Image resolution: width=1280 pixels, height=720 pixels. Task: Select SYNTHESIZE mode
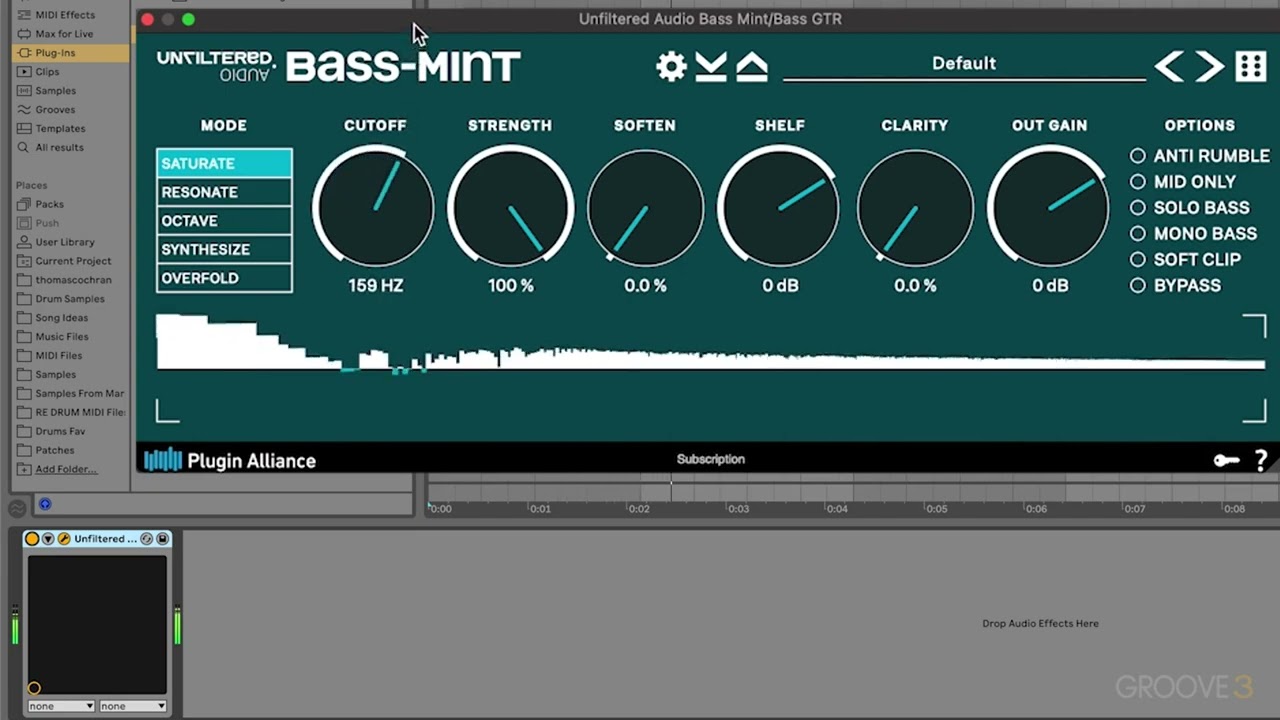point(224,250)
